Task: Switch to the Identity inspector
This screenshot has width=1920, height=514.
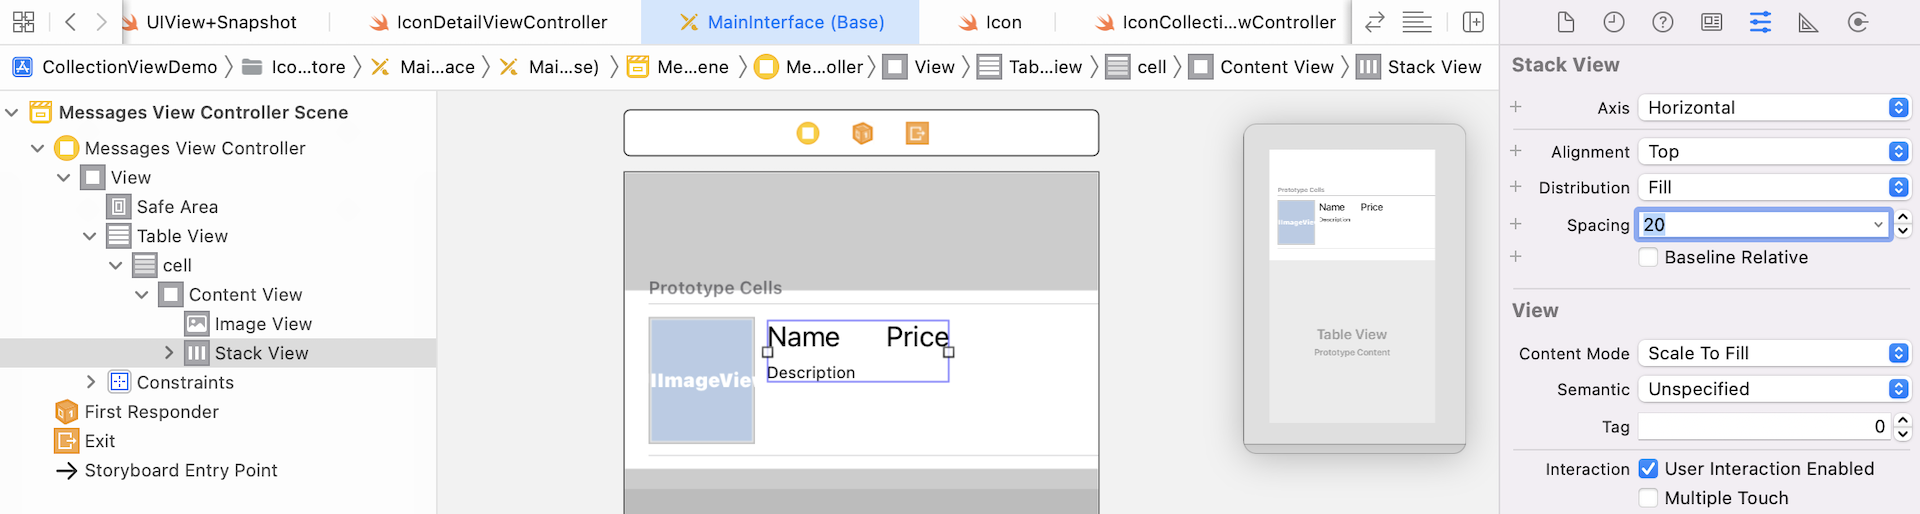Action: pyautogui.click(x=1712, y=22)
